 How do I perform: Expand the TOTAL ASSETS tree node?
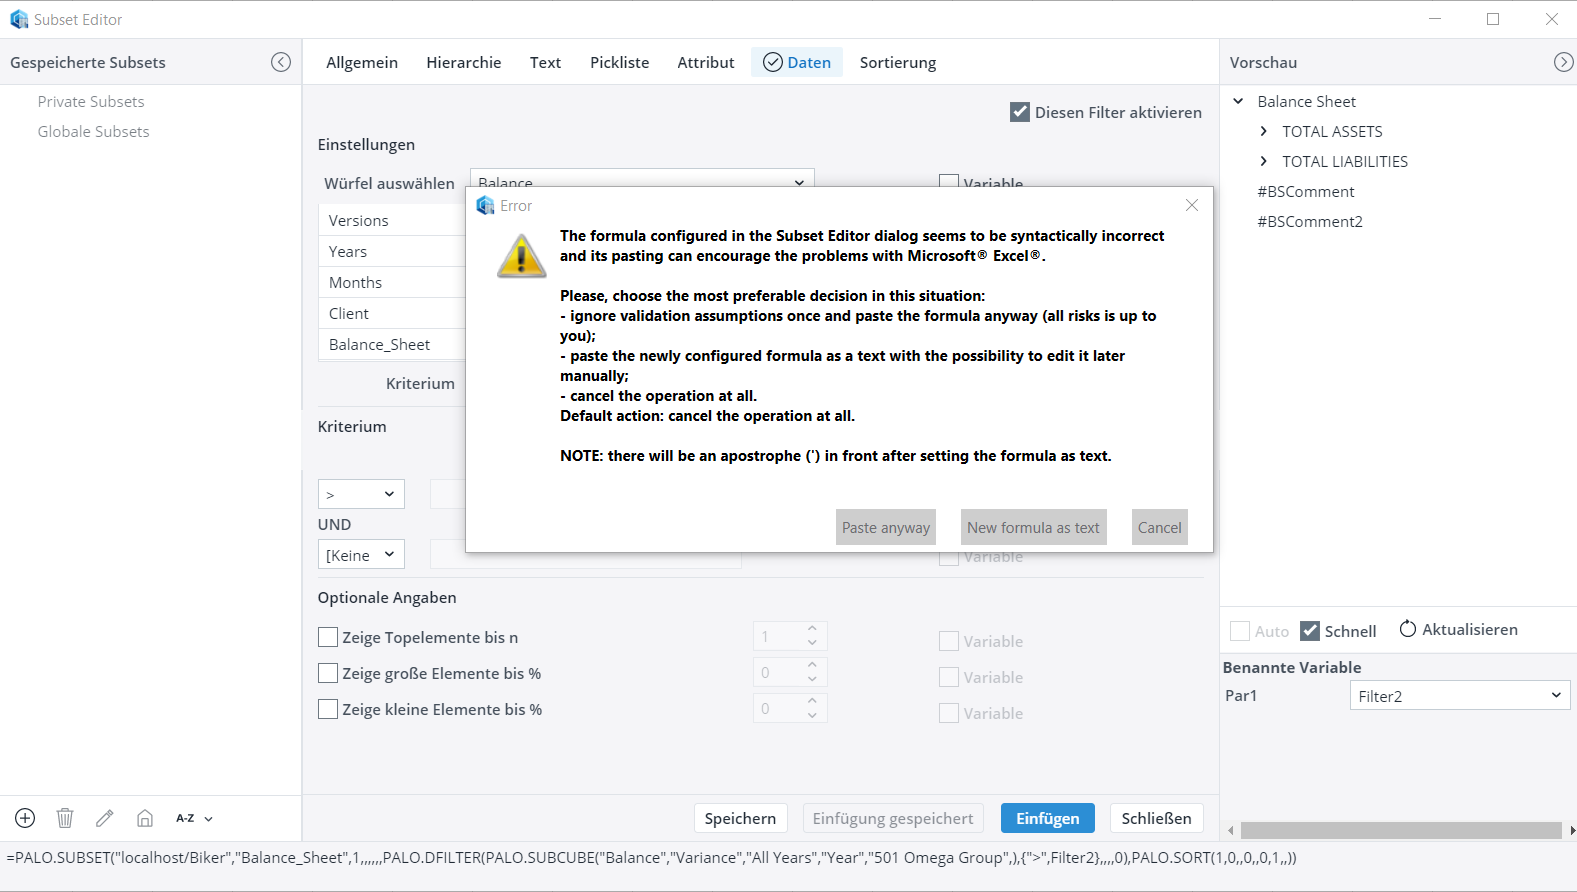1264,131
